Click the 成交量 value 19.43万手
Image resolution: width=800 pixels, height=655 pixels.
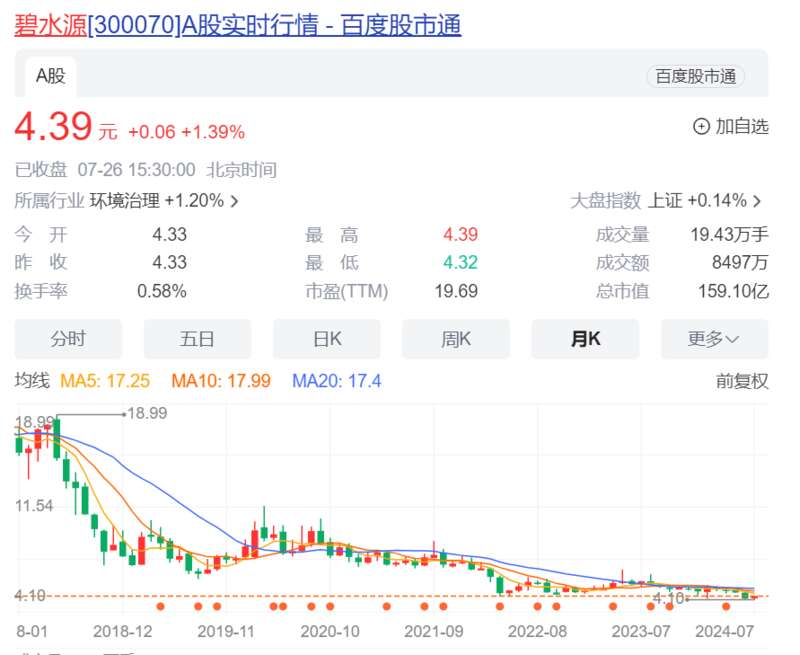(730, 235)
